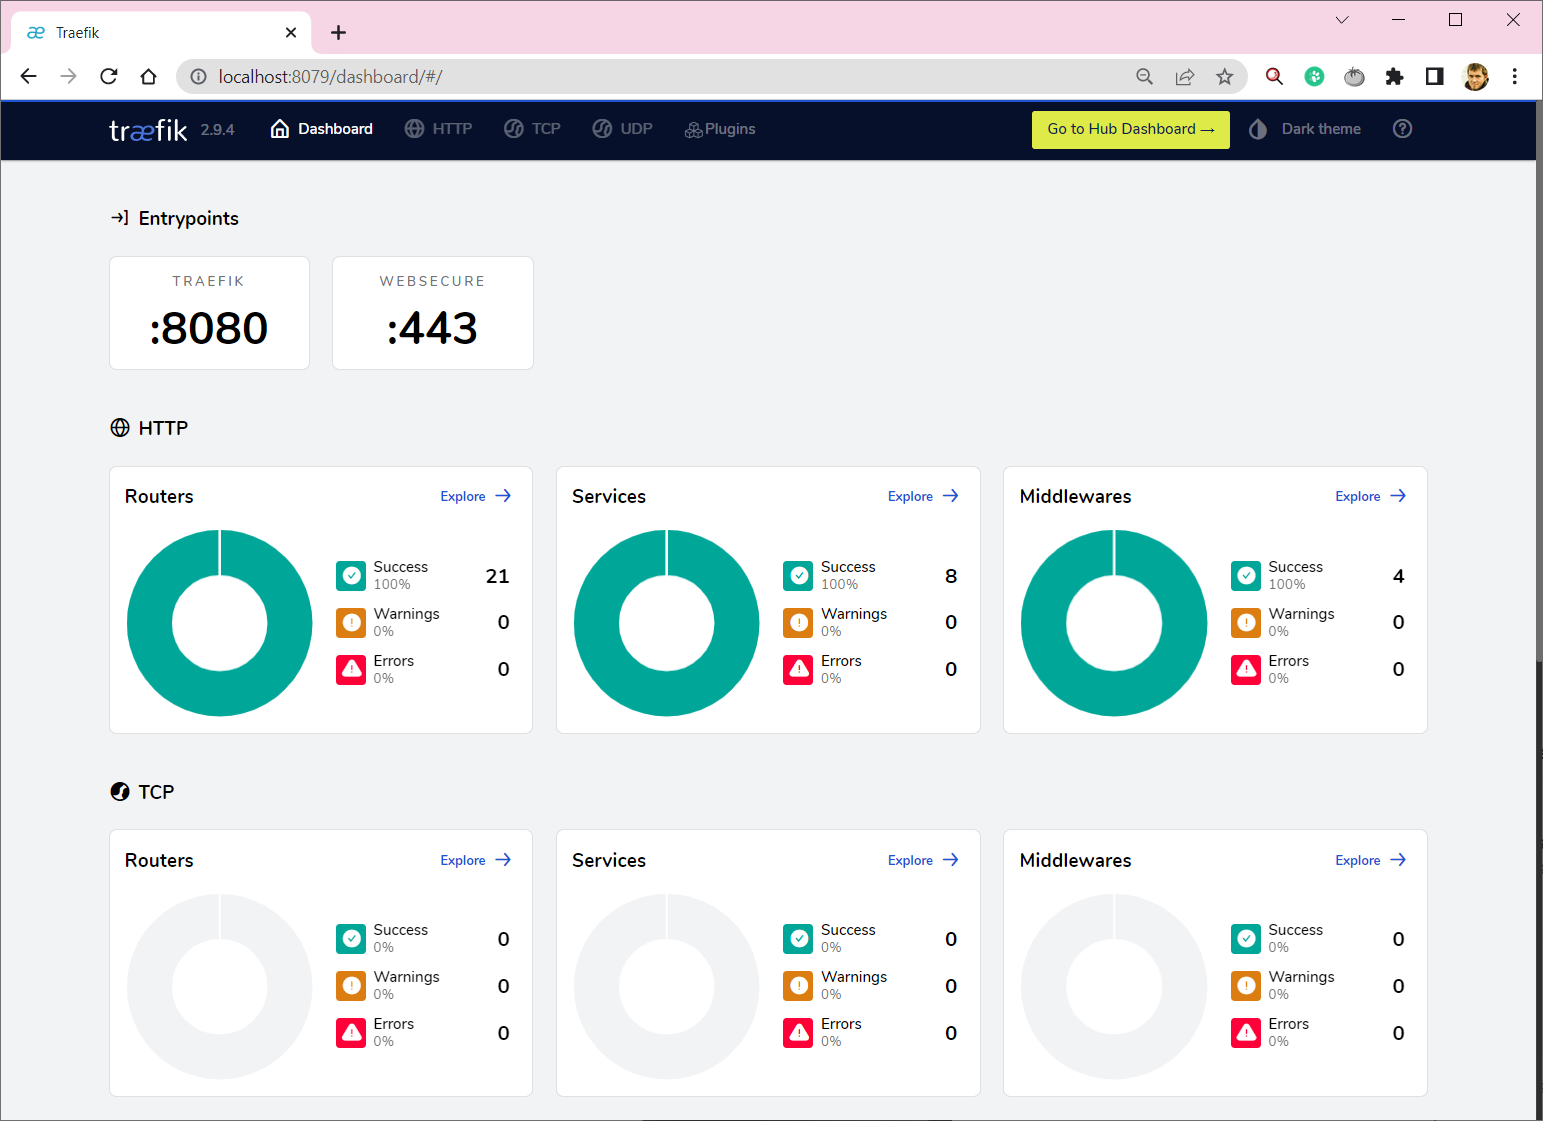
Task: Open the UDP section icon in navbar
Action: point(603,128)
